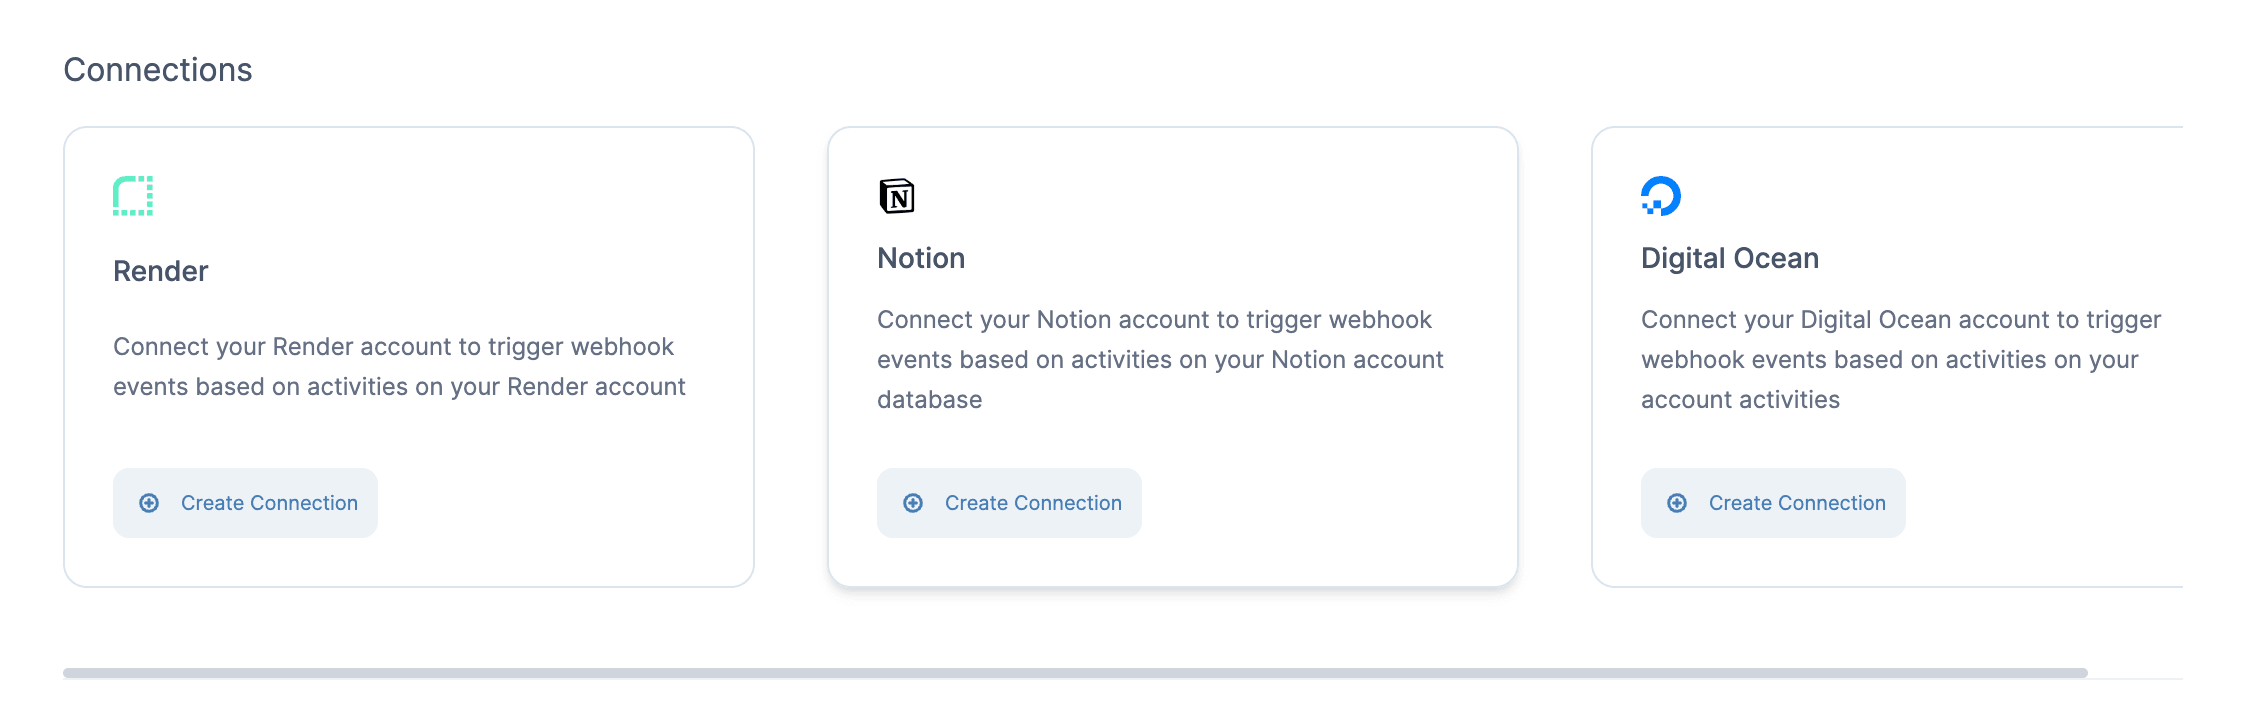Image resolution: width=2244 pixels, height=722 pixels.
Task: Click the Notion card description text
Action: click(1159, 359)
